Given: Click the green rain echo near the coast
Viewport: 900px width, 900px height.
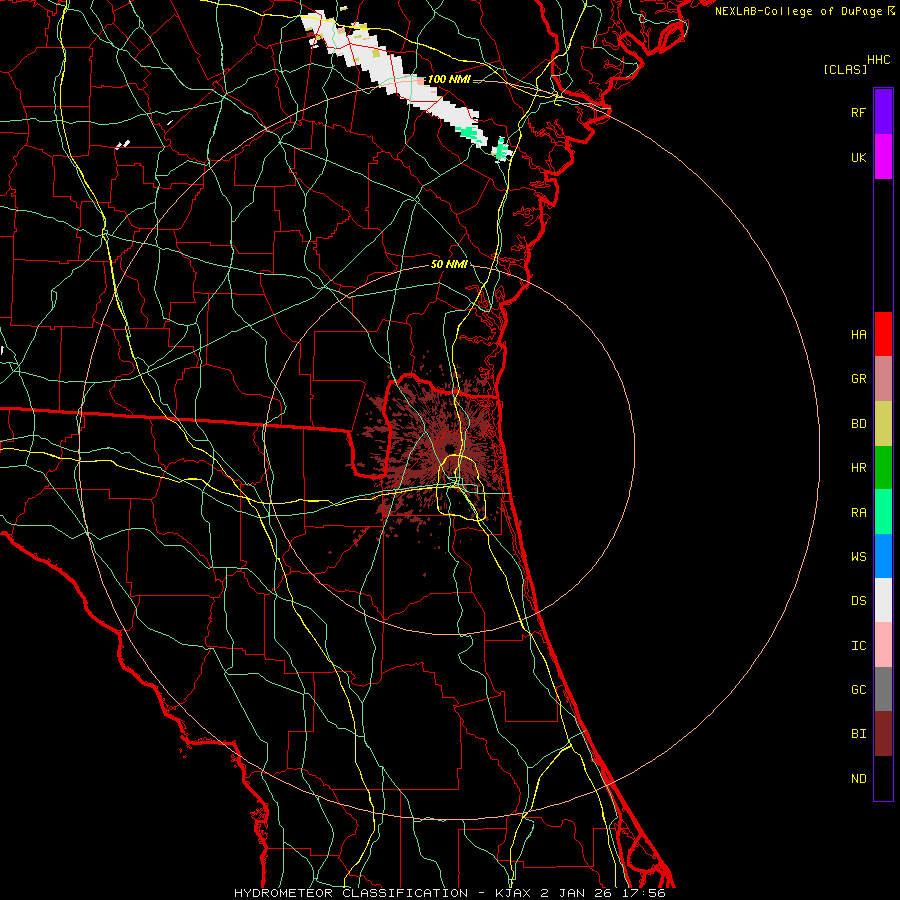Looking at the screenshot, I should (502, 149).
